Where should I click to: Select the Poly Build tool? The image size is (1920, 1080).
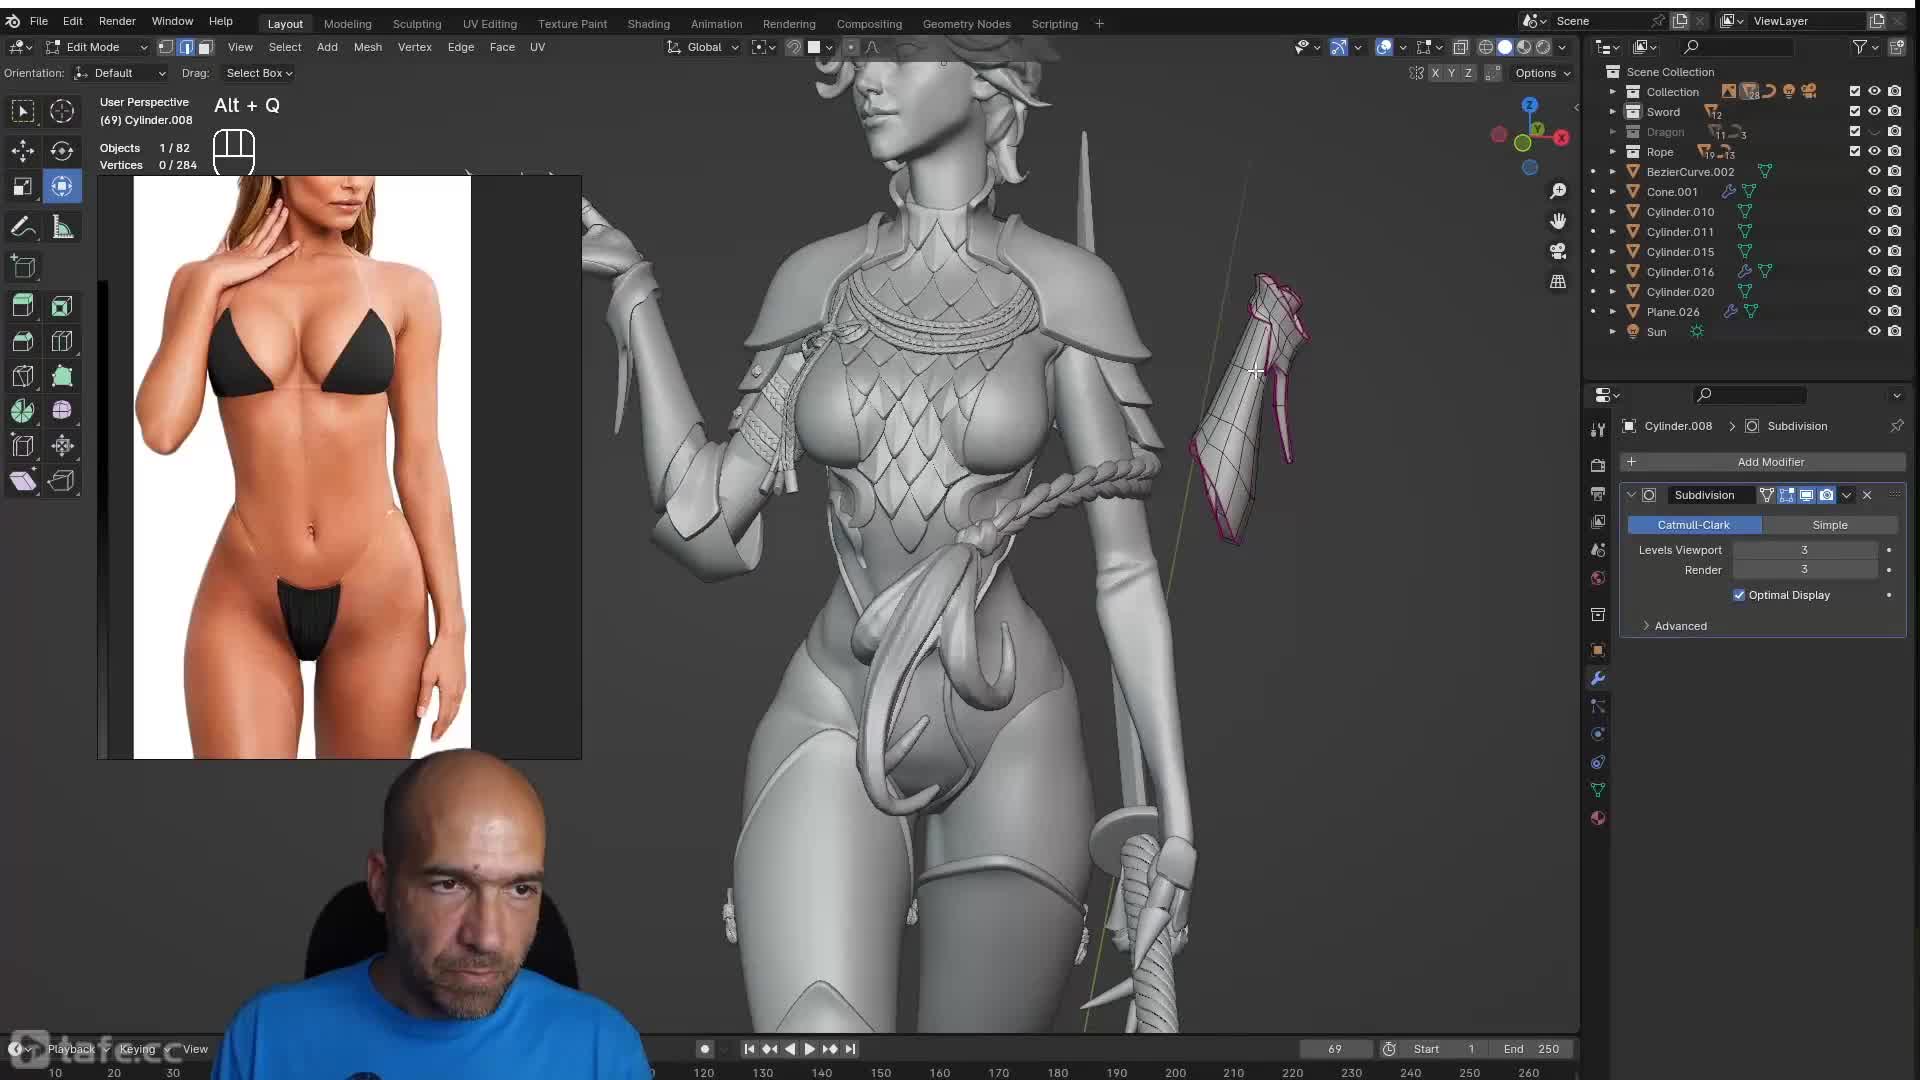point(62,376)
